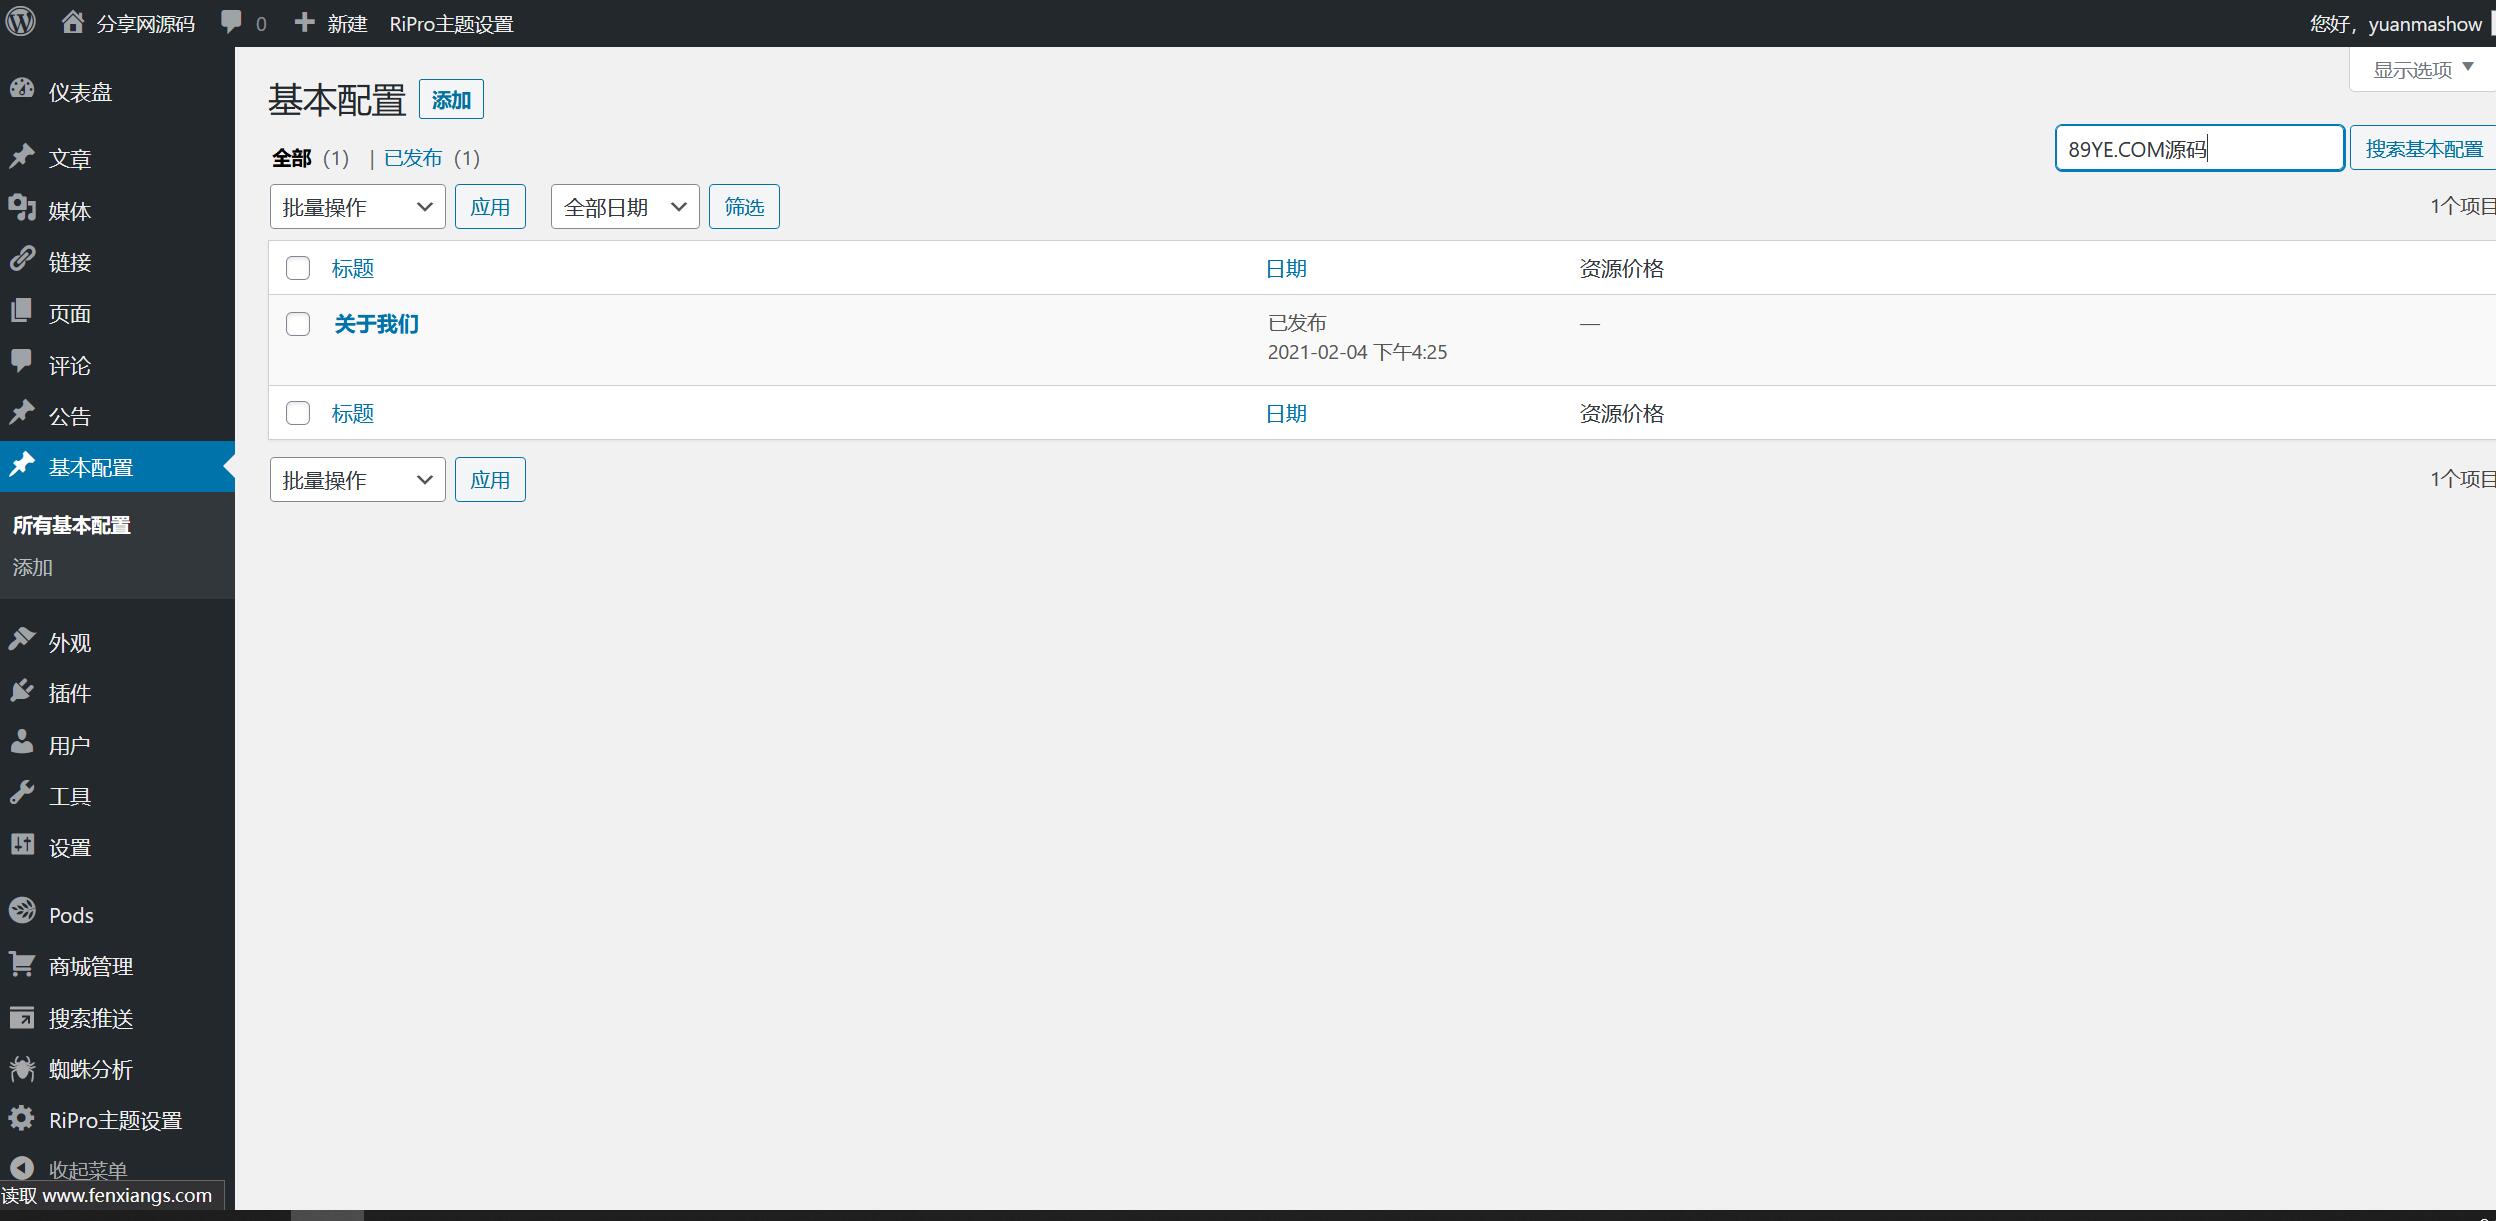Click the 链接 chain link icon
Viewport: 2496px width, 1221px height.
[x=22, y=260]
